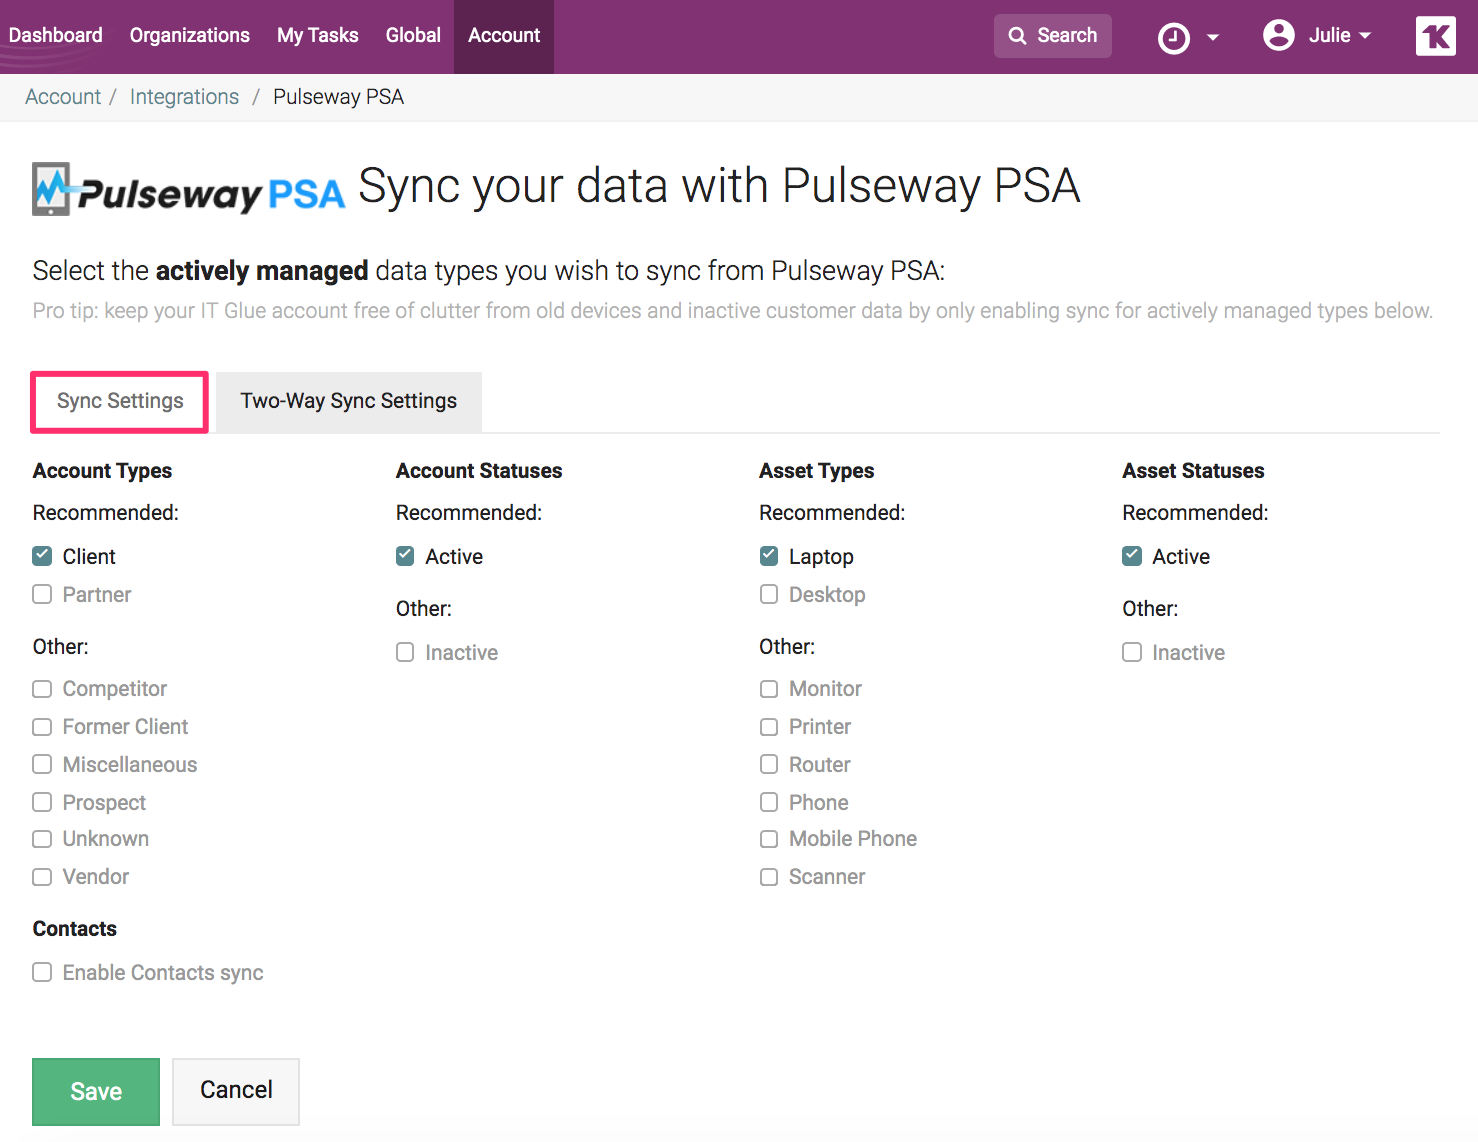
Task: Switch to the Two-Way Sync Settings tab
Action: tap(348, 401)
